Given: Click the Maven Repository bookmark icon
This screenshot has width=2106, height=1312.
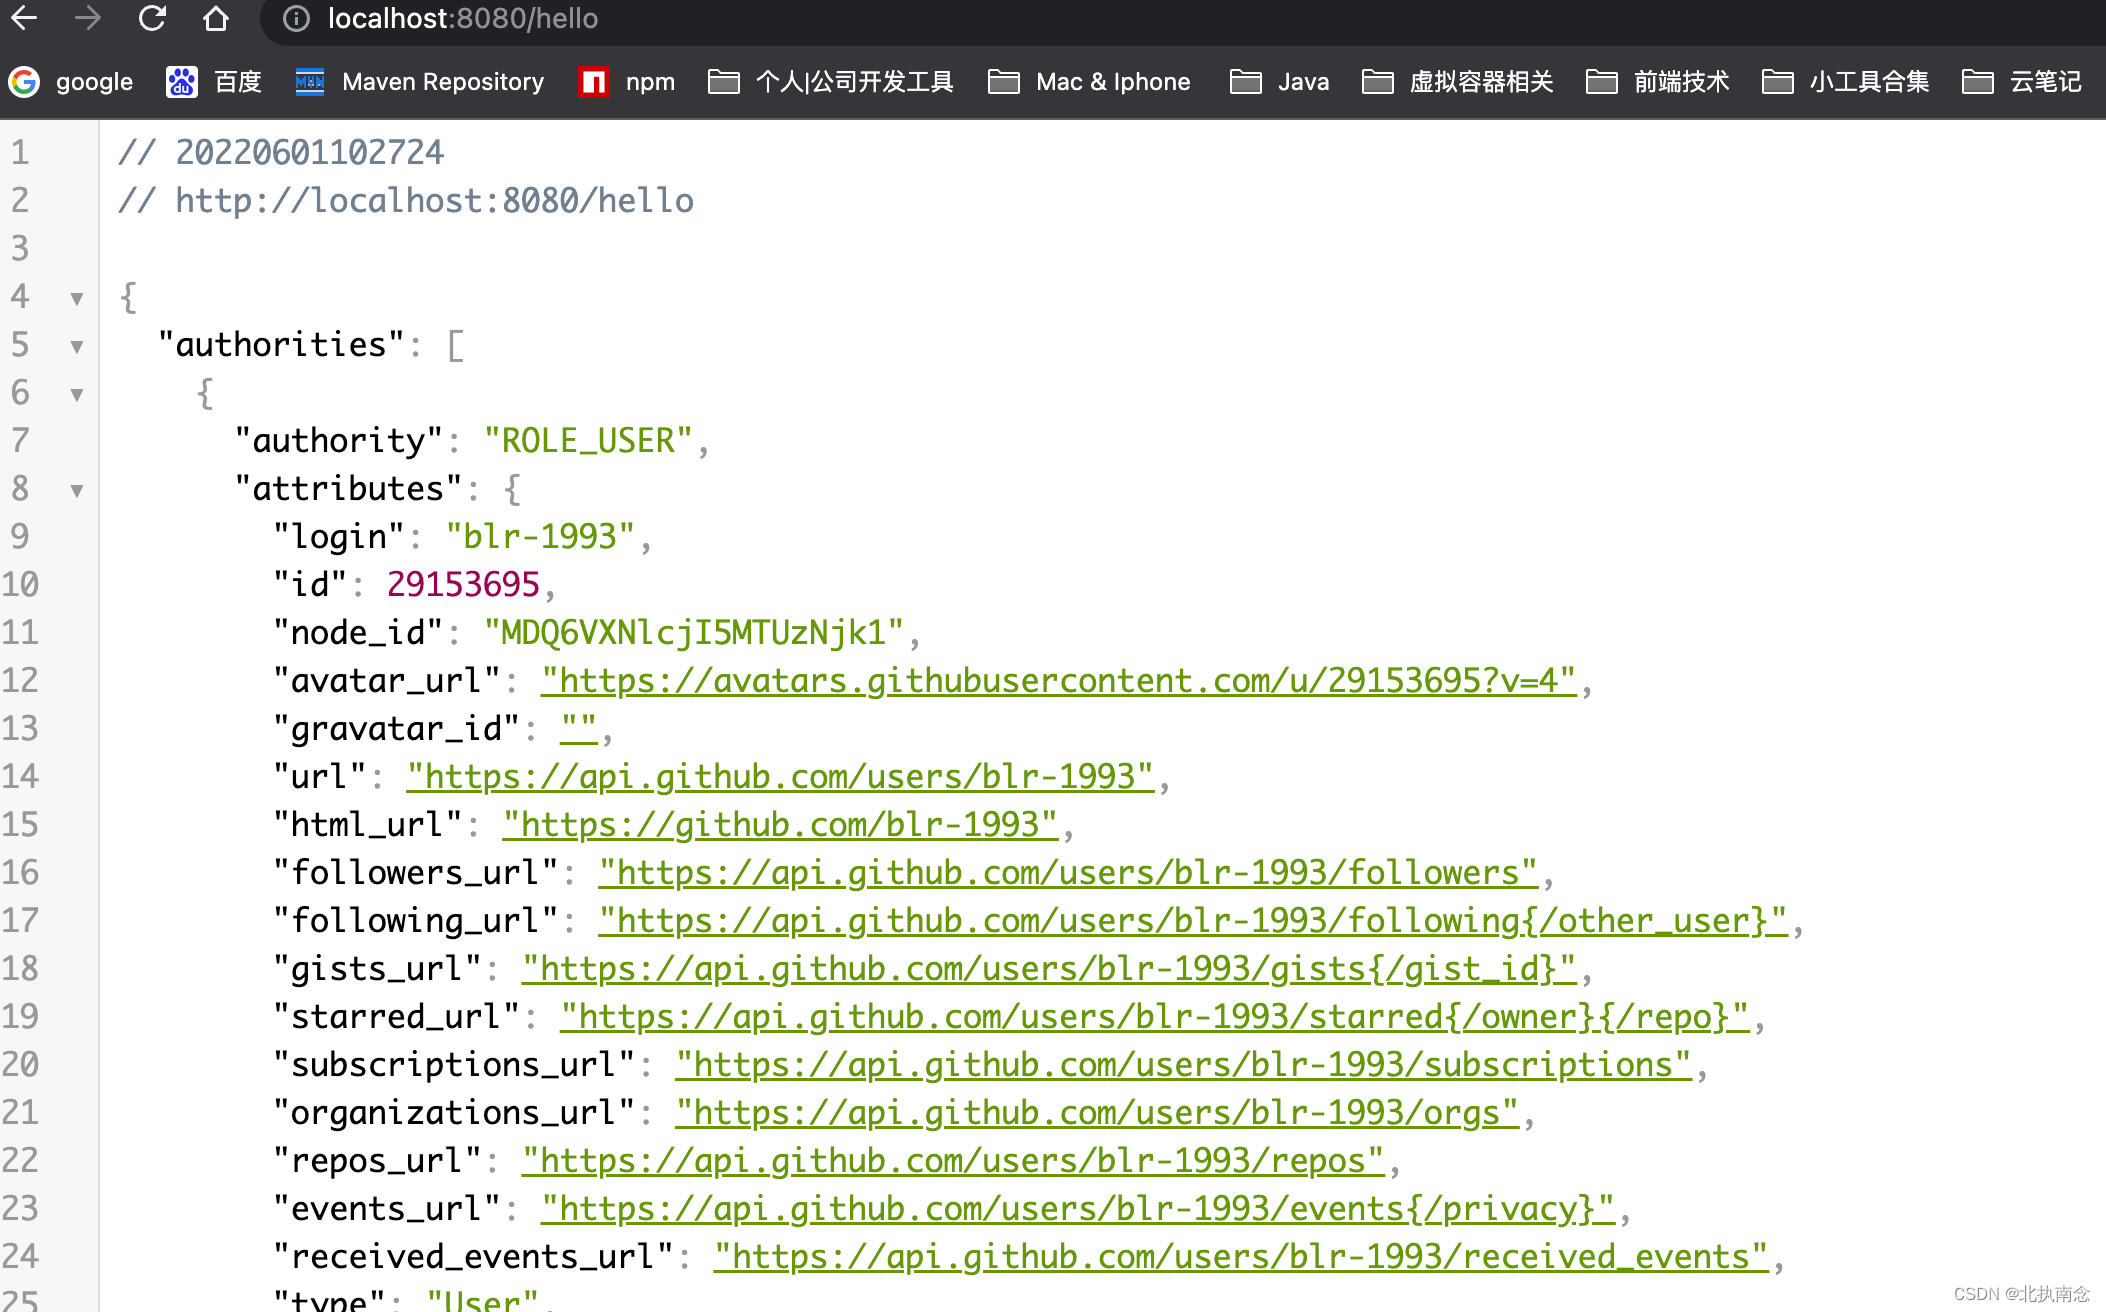Looking at the screenshot, I should (x=310, y=80).
